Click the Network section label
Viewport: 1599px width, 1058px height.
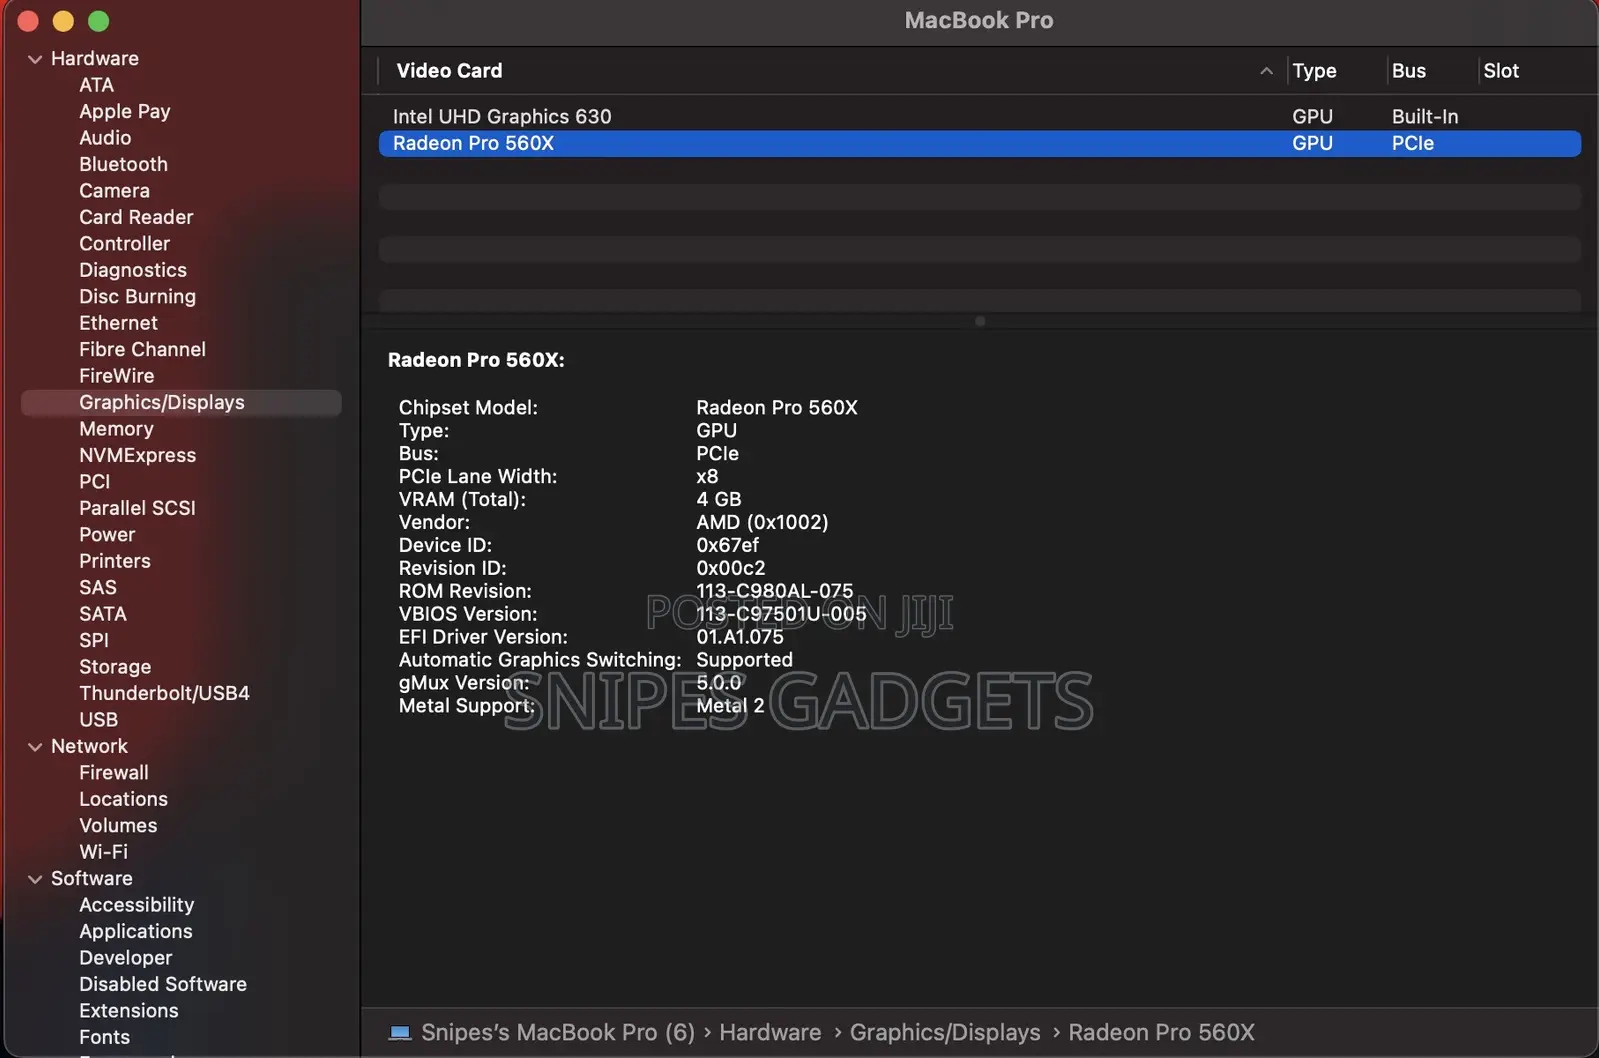(89, 747)
